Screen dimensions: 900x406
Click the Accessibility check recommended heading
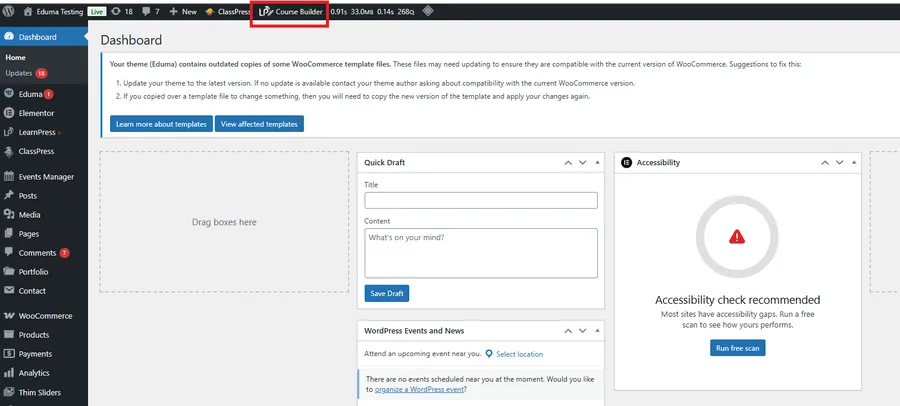click(737, 300)
